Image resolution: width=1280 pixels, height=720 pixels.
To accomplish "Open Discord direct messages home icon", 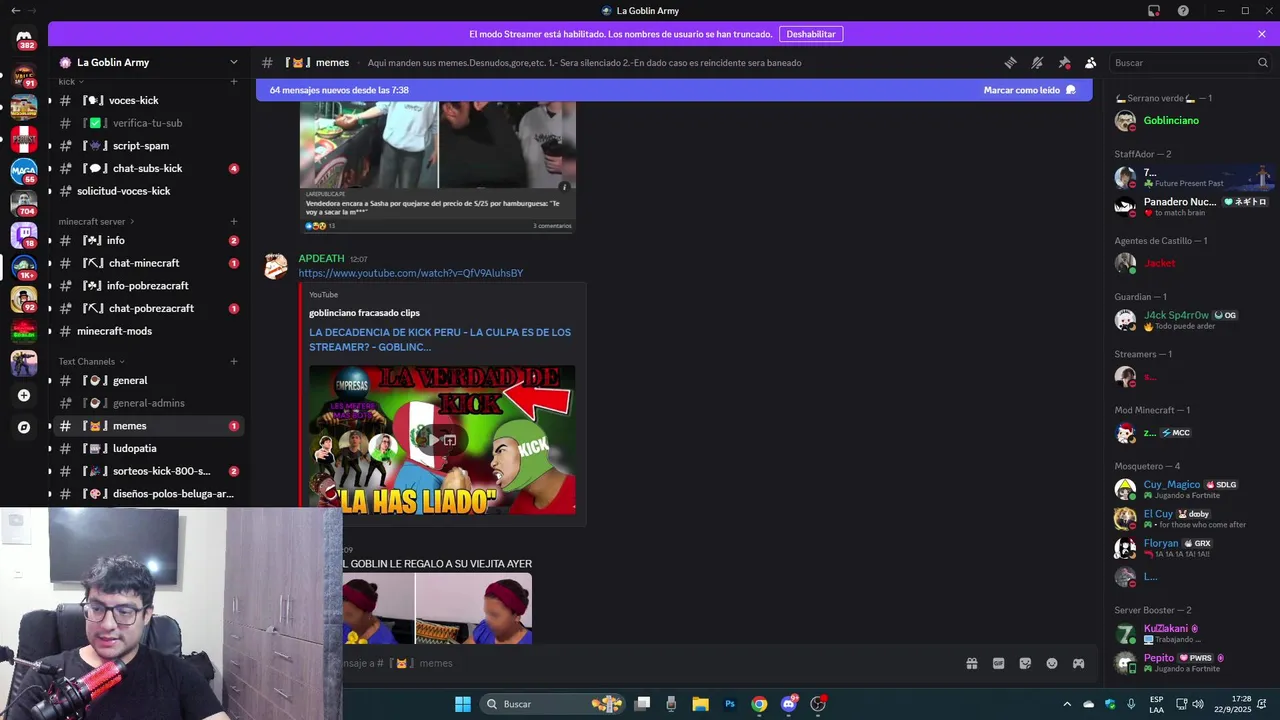I will [24, 37].
